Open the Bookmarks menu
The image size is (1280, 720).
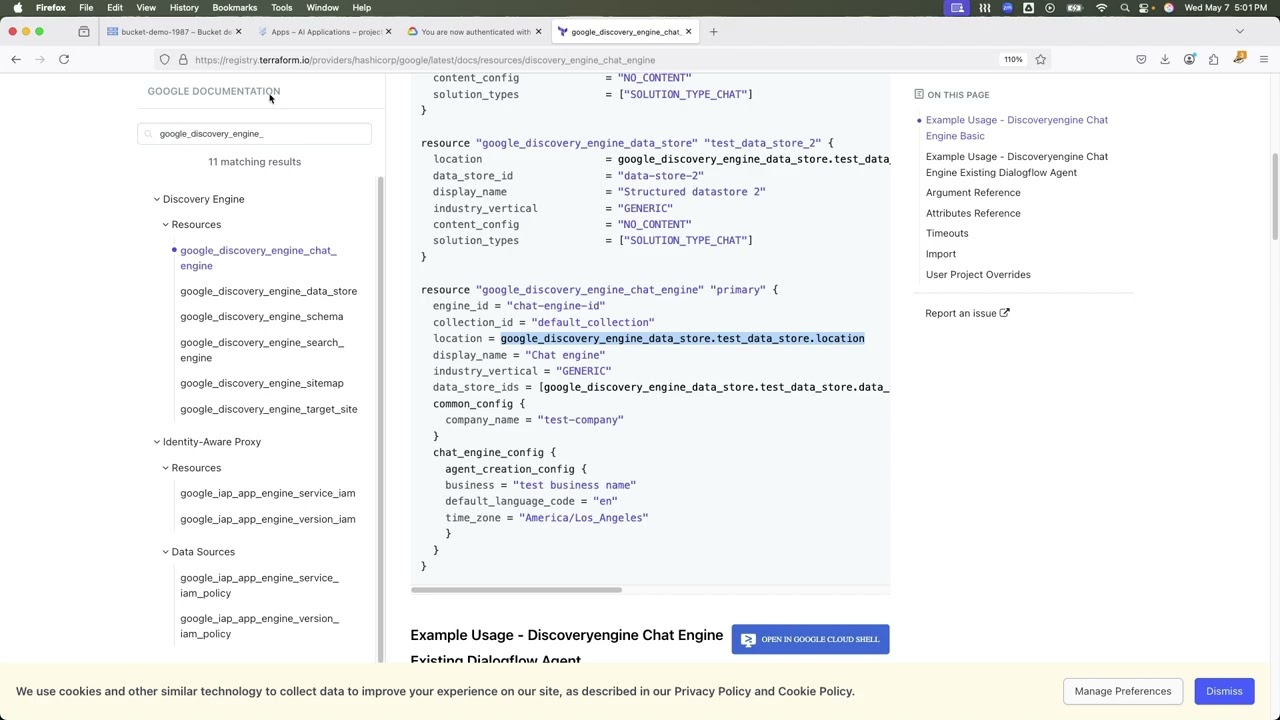click(234, 8)
